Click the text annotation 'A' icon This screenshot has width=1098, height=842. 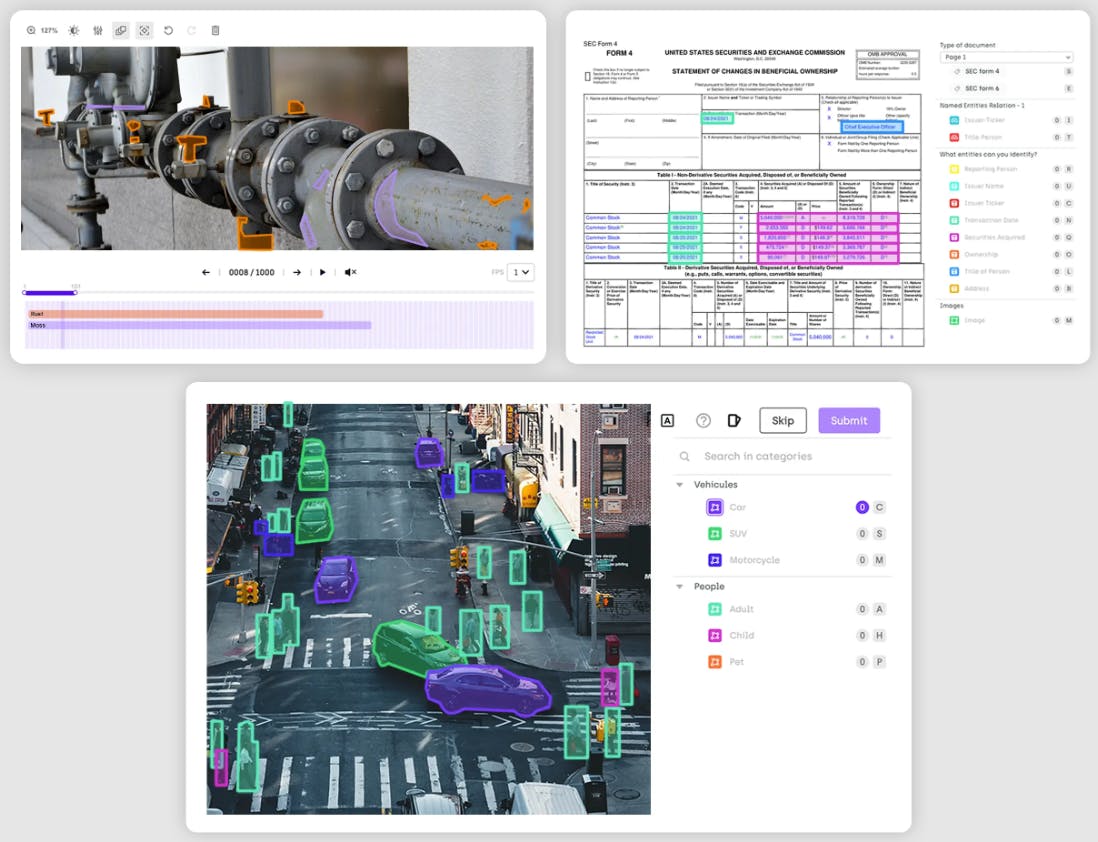point(667,420)
